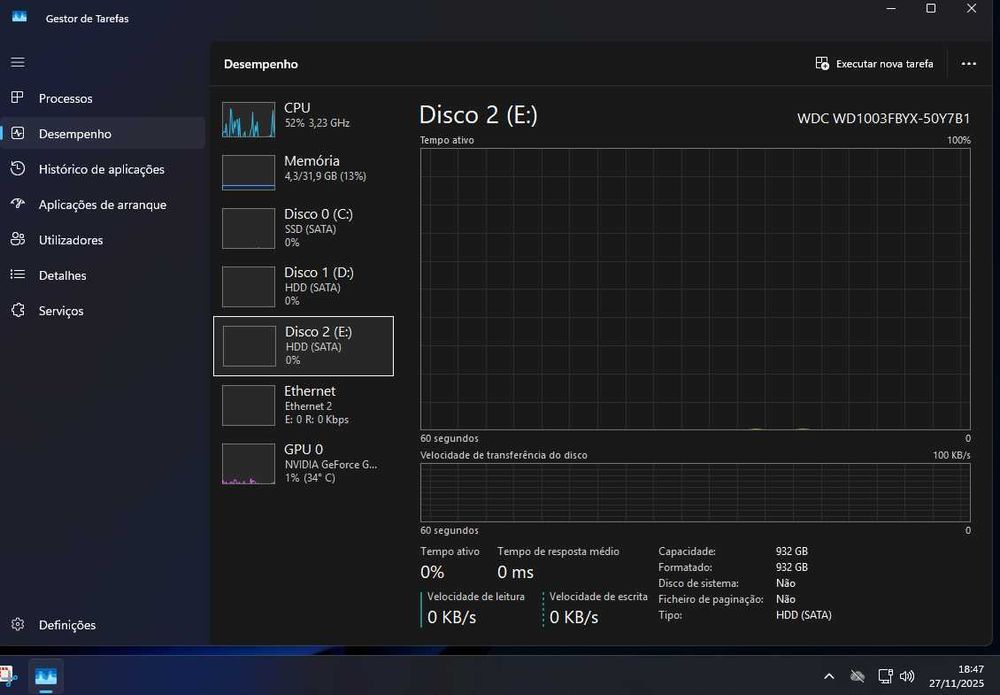Click Executar nova tarefa button
1000x695 pixels.
pyautogui.click(x=874, y=63)
